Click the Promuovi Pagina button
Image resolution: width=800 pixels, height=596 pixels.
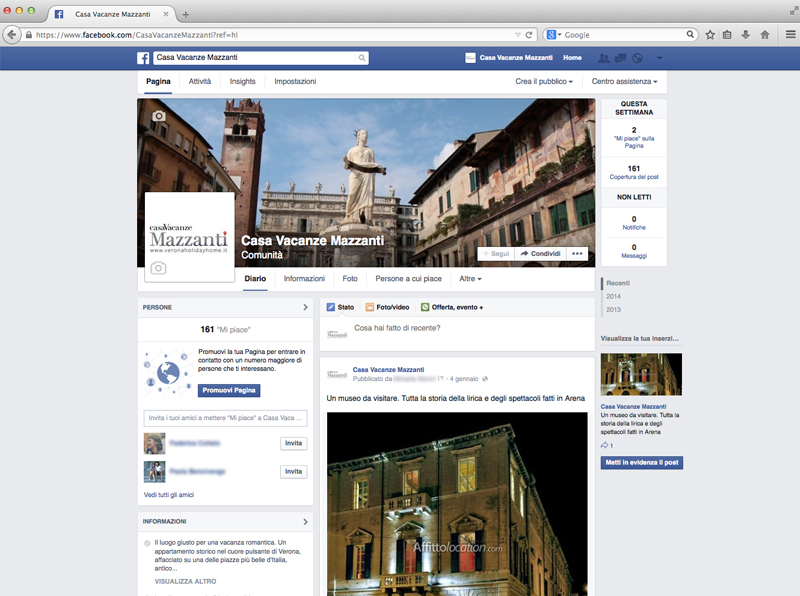click(x=229, y=390)
